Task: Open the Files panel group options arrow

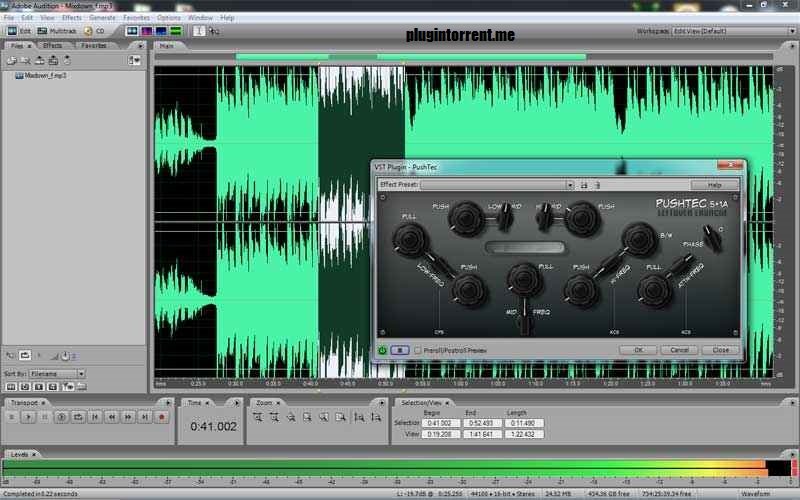Action: (x=140, y=45)
